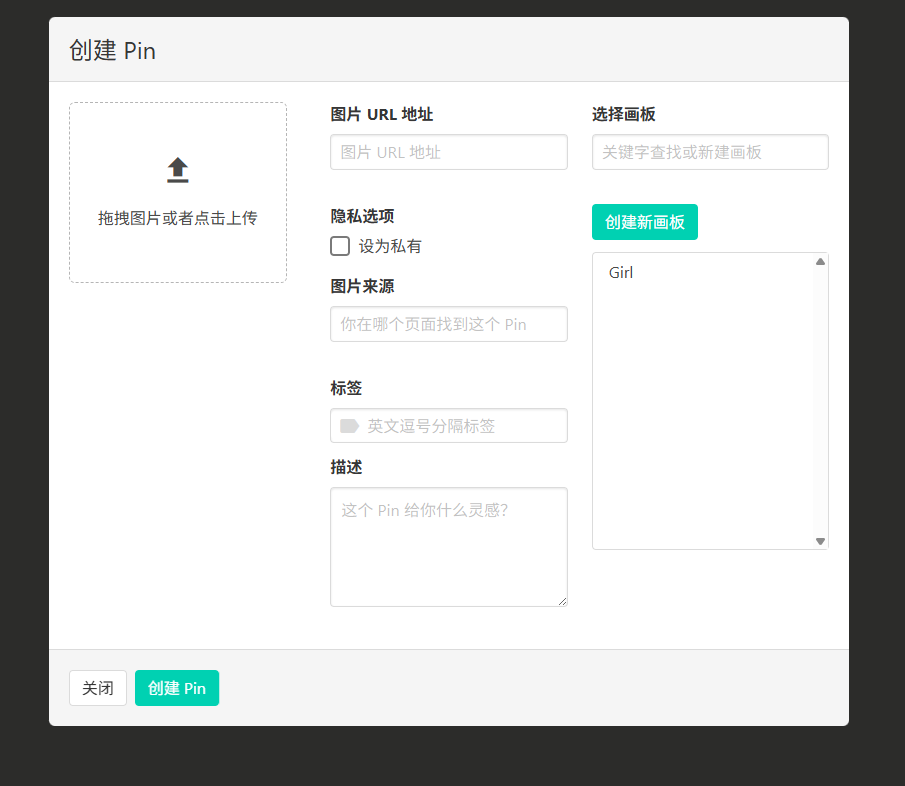
Task: Click the 描述 textarea
Action: [448, 547]
